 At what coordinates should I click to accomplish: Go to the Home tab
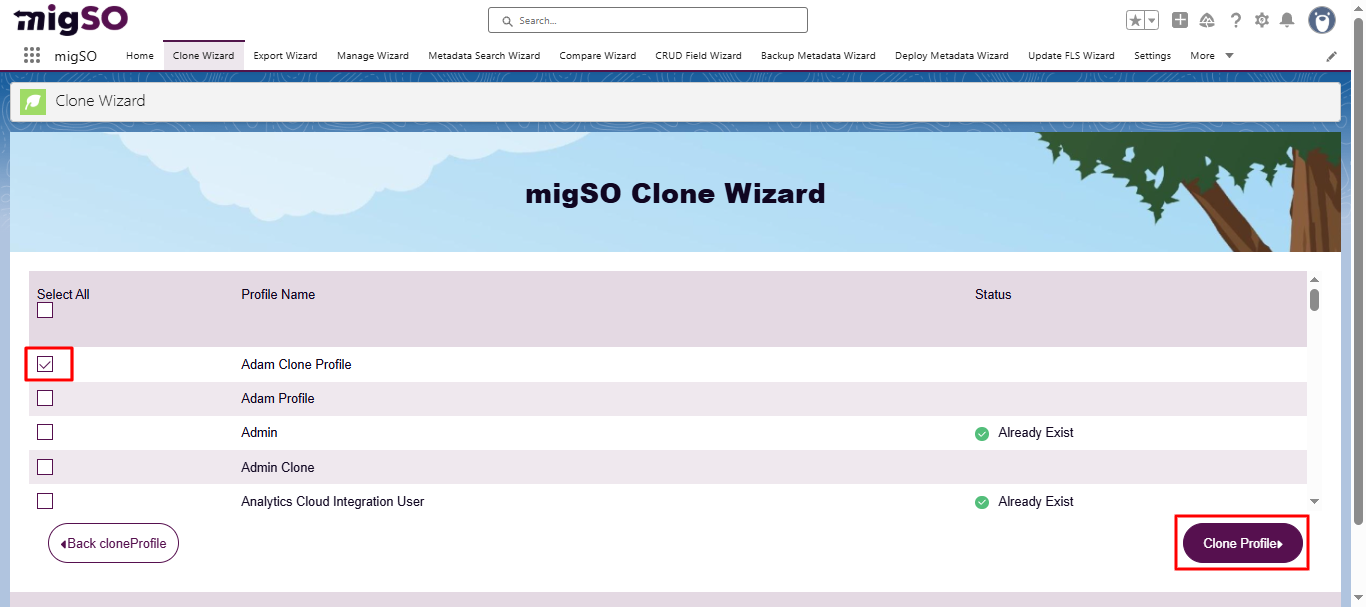[140, 56]
